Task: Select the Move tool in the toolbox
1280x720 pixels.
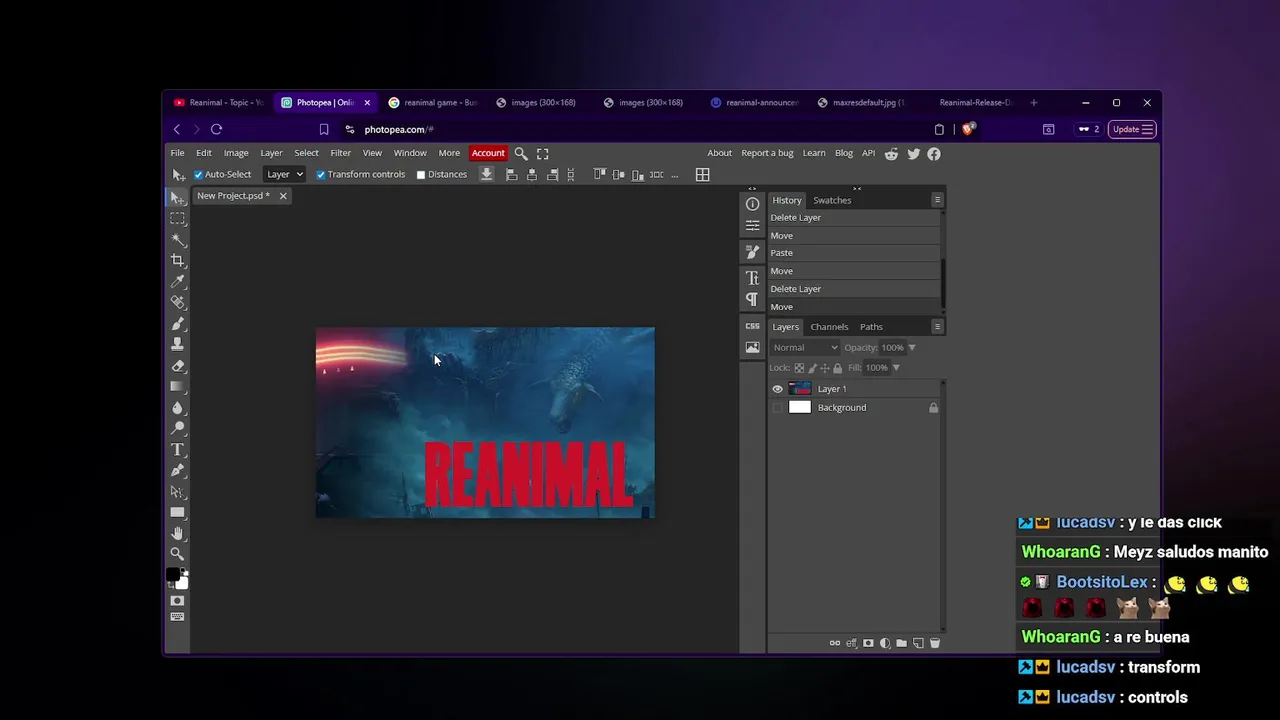Action: [177, 197]
